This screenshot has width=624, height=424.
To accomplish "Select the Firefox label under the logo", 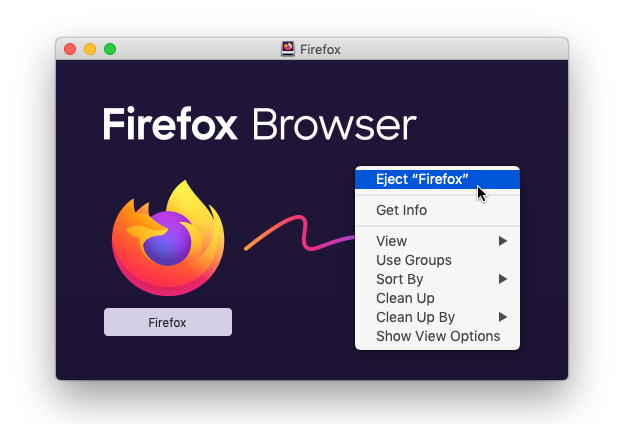I will click(168, 322).
